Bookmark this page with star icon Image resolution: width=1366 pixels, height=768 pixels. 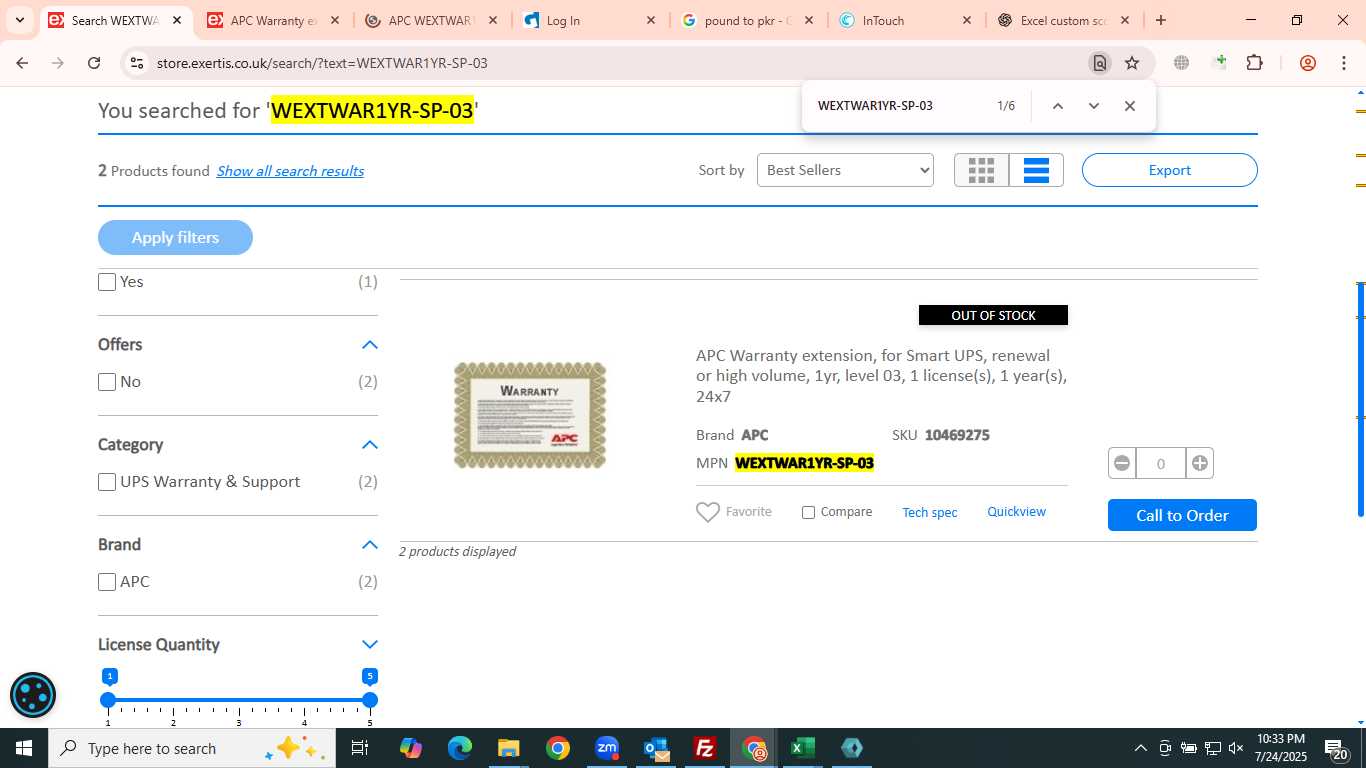tap(1132, 63)
